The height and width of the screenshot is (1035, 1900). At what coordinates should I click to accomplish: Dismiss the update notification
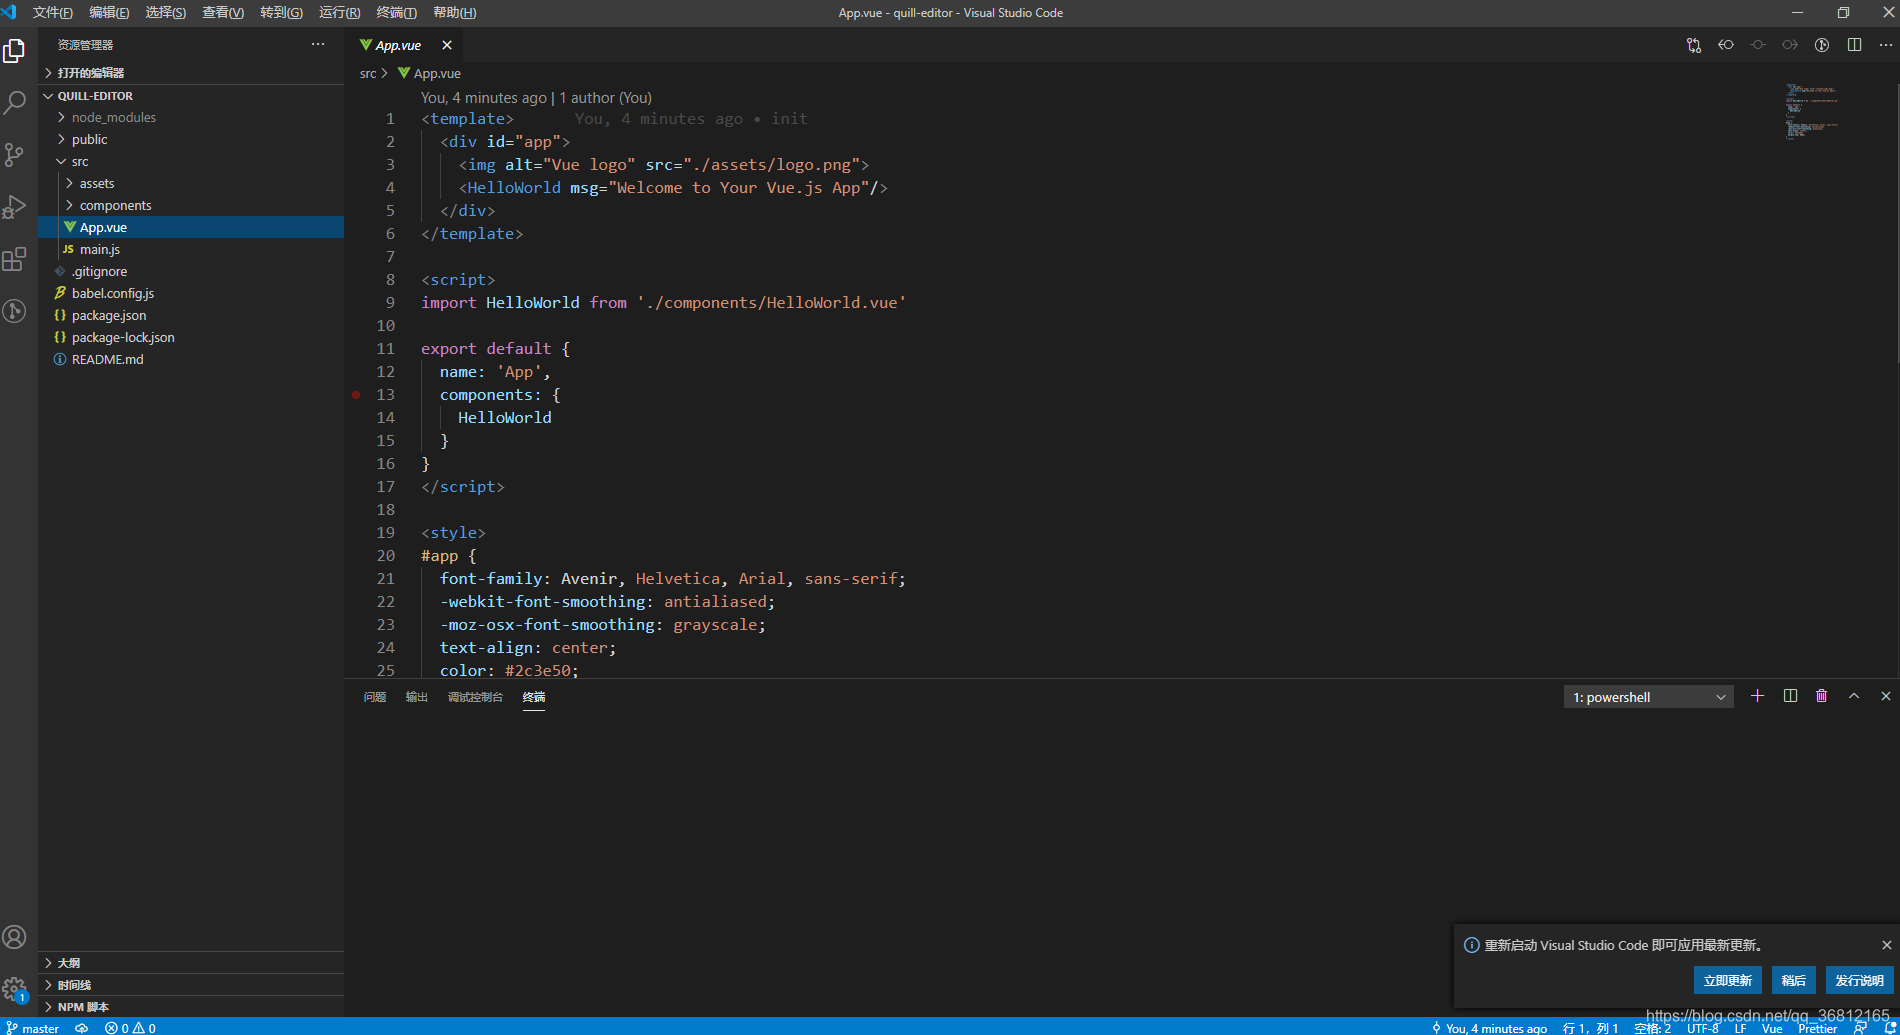point(1886,945)
